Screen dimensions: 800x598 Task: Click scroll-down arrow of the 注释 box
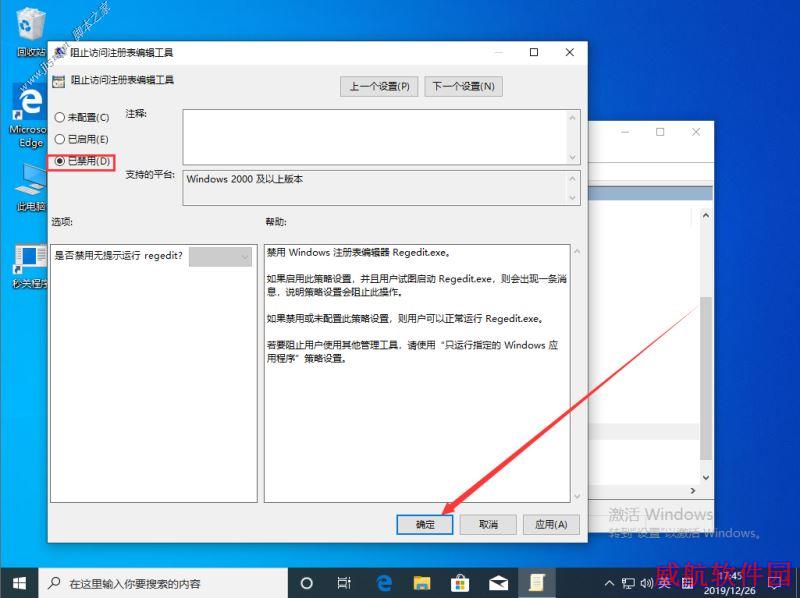(x=572, y=157)
